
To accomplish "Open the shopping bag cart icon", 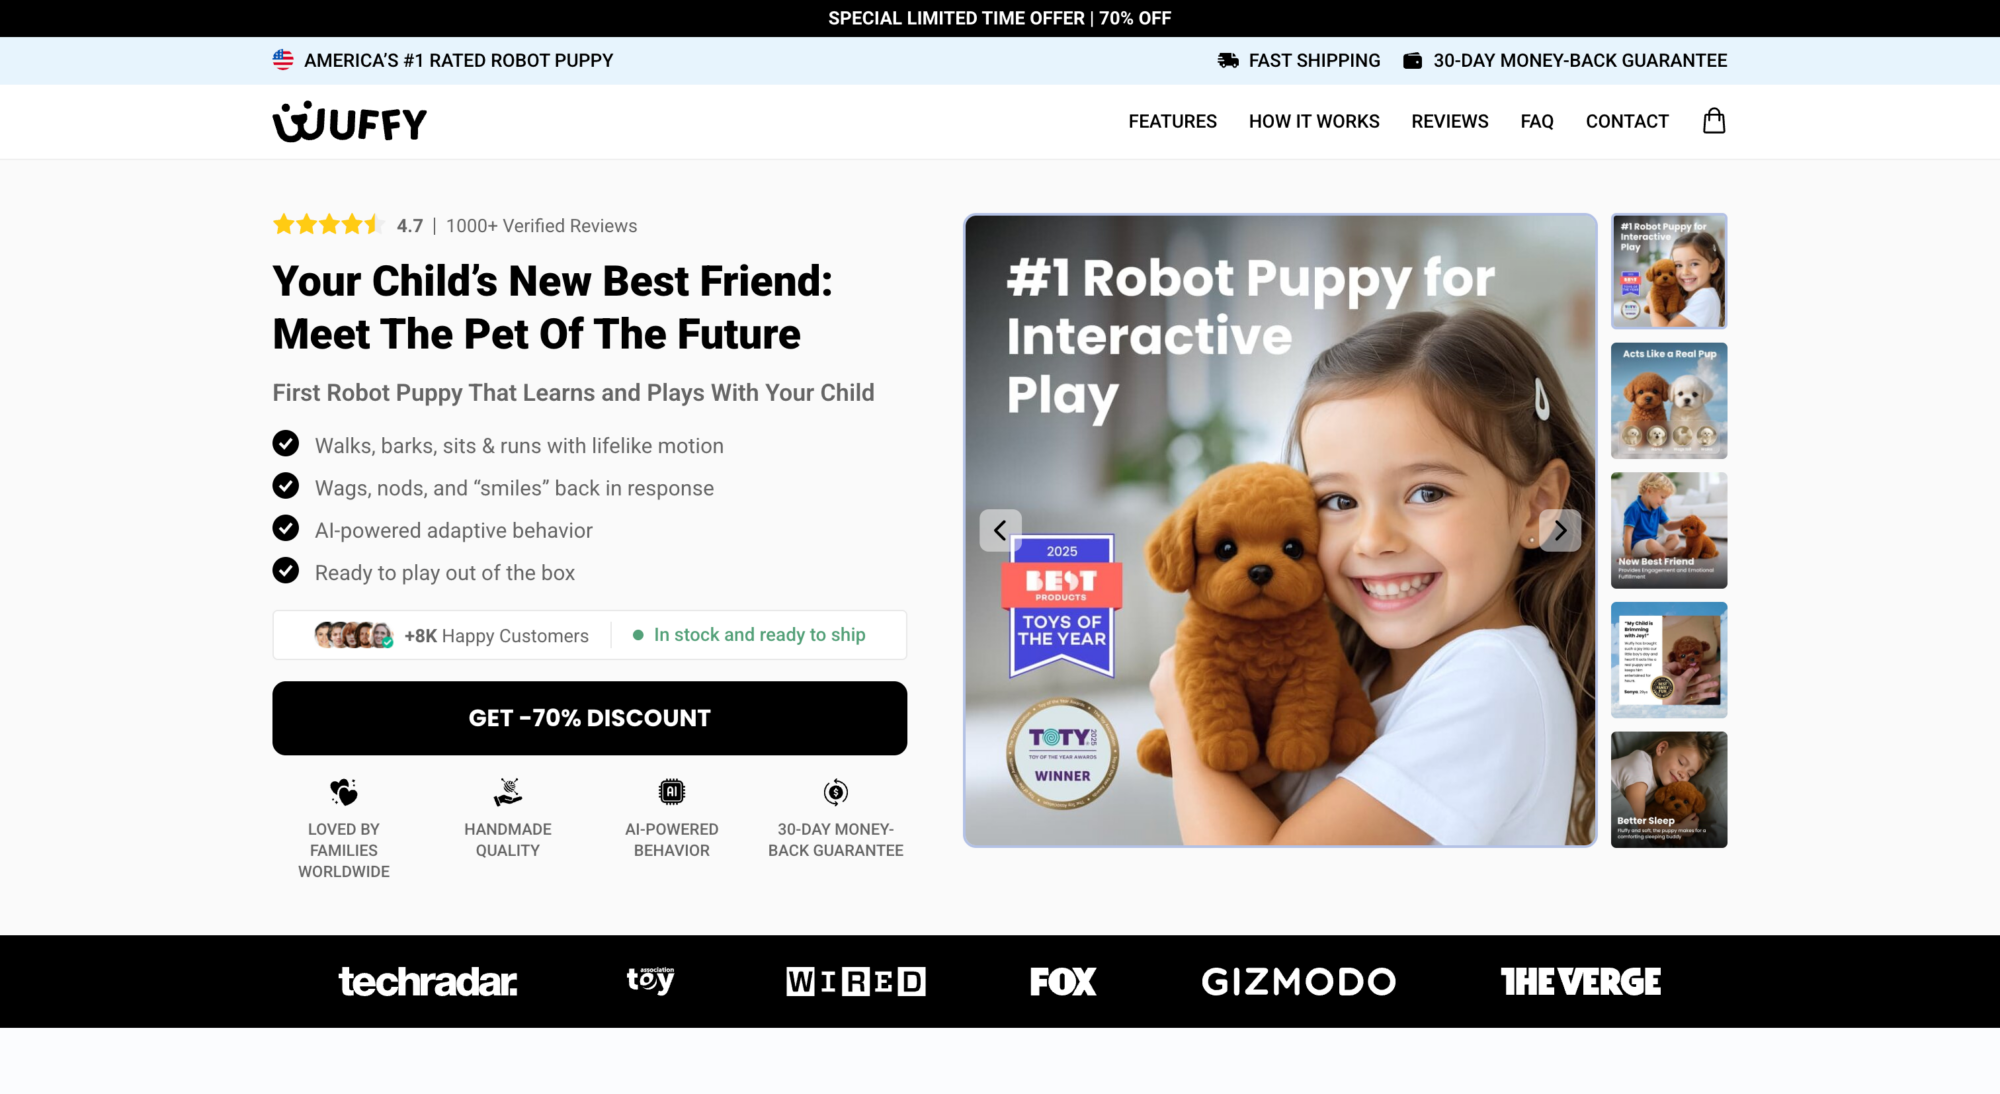I will pyautogui.click(x=1714, y=121).
